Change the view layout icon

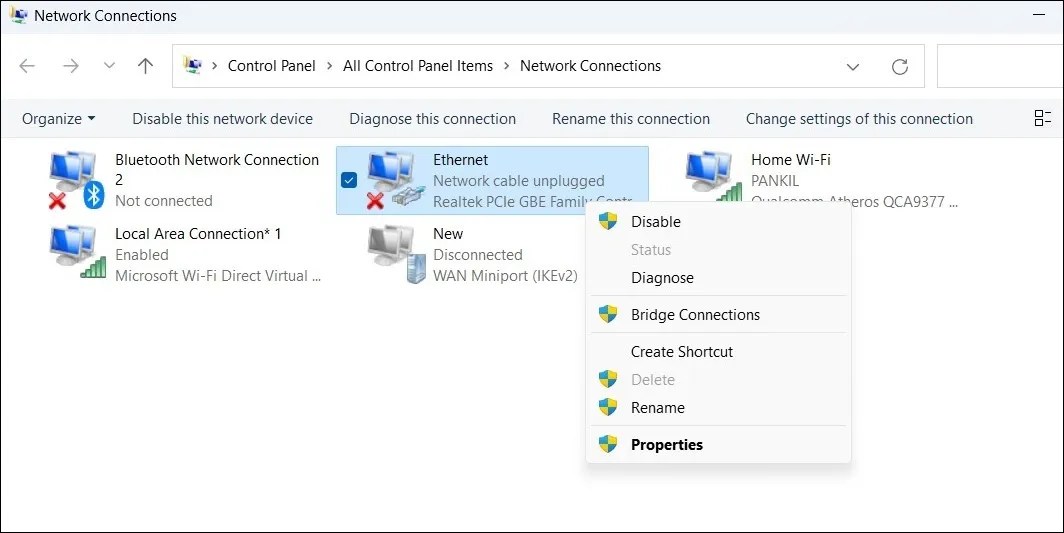1042,118
